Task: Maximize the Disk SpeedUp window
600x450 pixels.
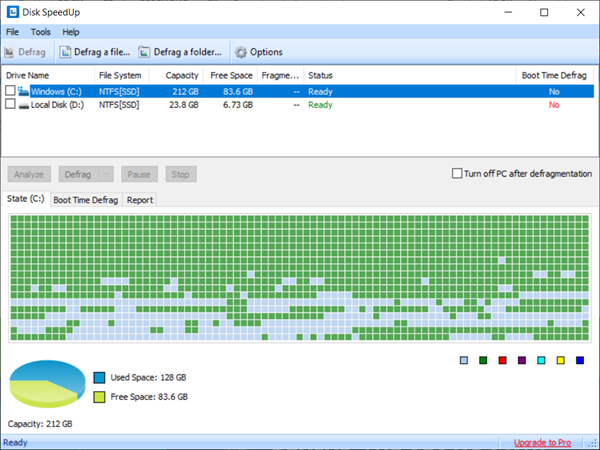Action: click(x=544, y=12)
